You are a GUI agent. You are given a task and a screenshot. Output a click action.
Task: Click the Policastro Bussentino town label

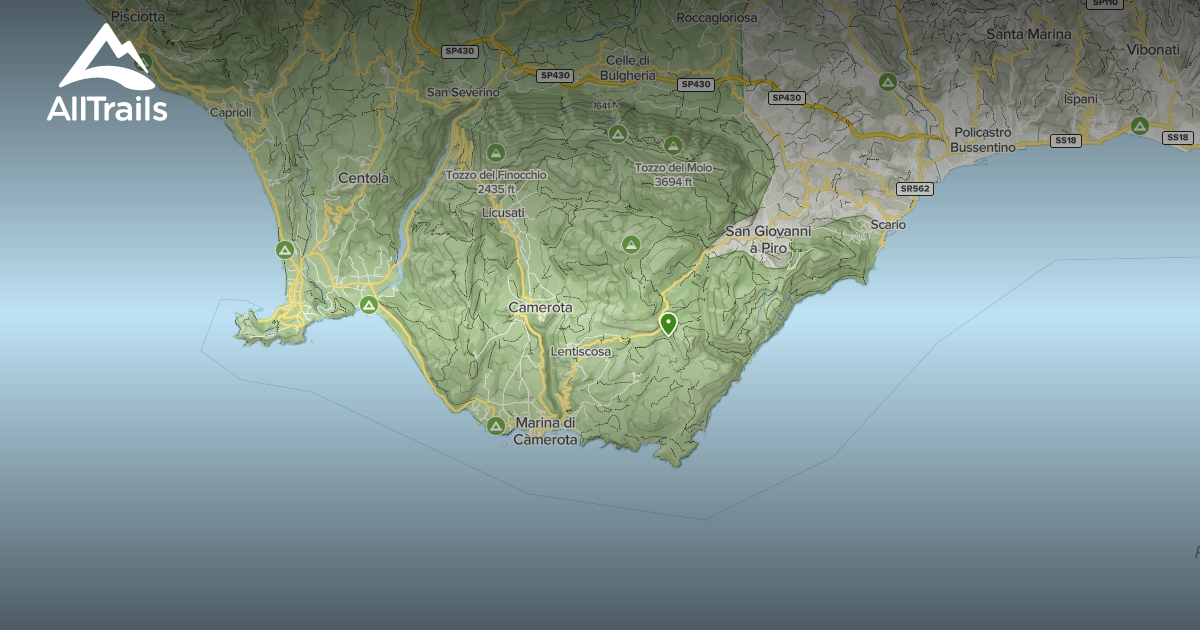(985, 139)
